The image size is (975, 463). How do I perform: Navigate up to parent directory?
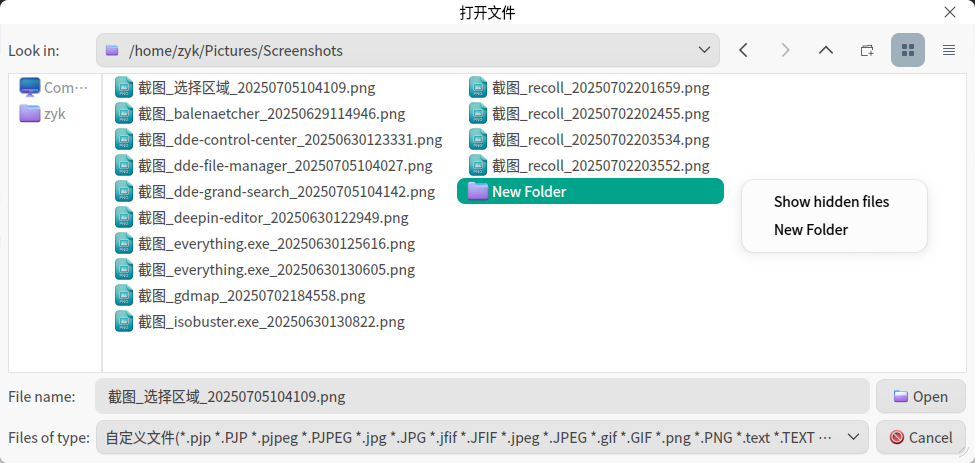[826, 50]
